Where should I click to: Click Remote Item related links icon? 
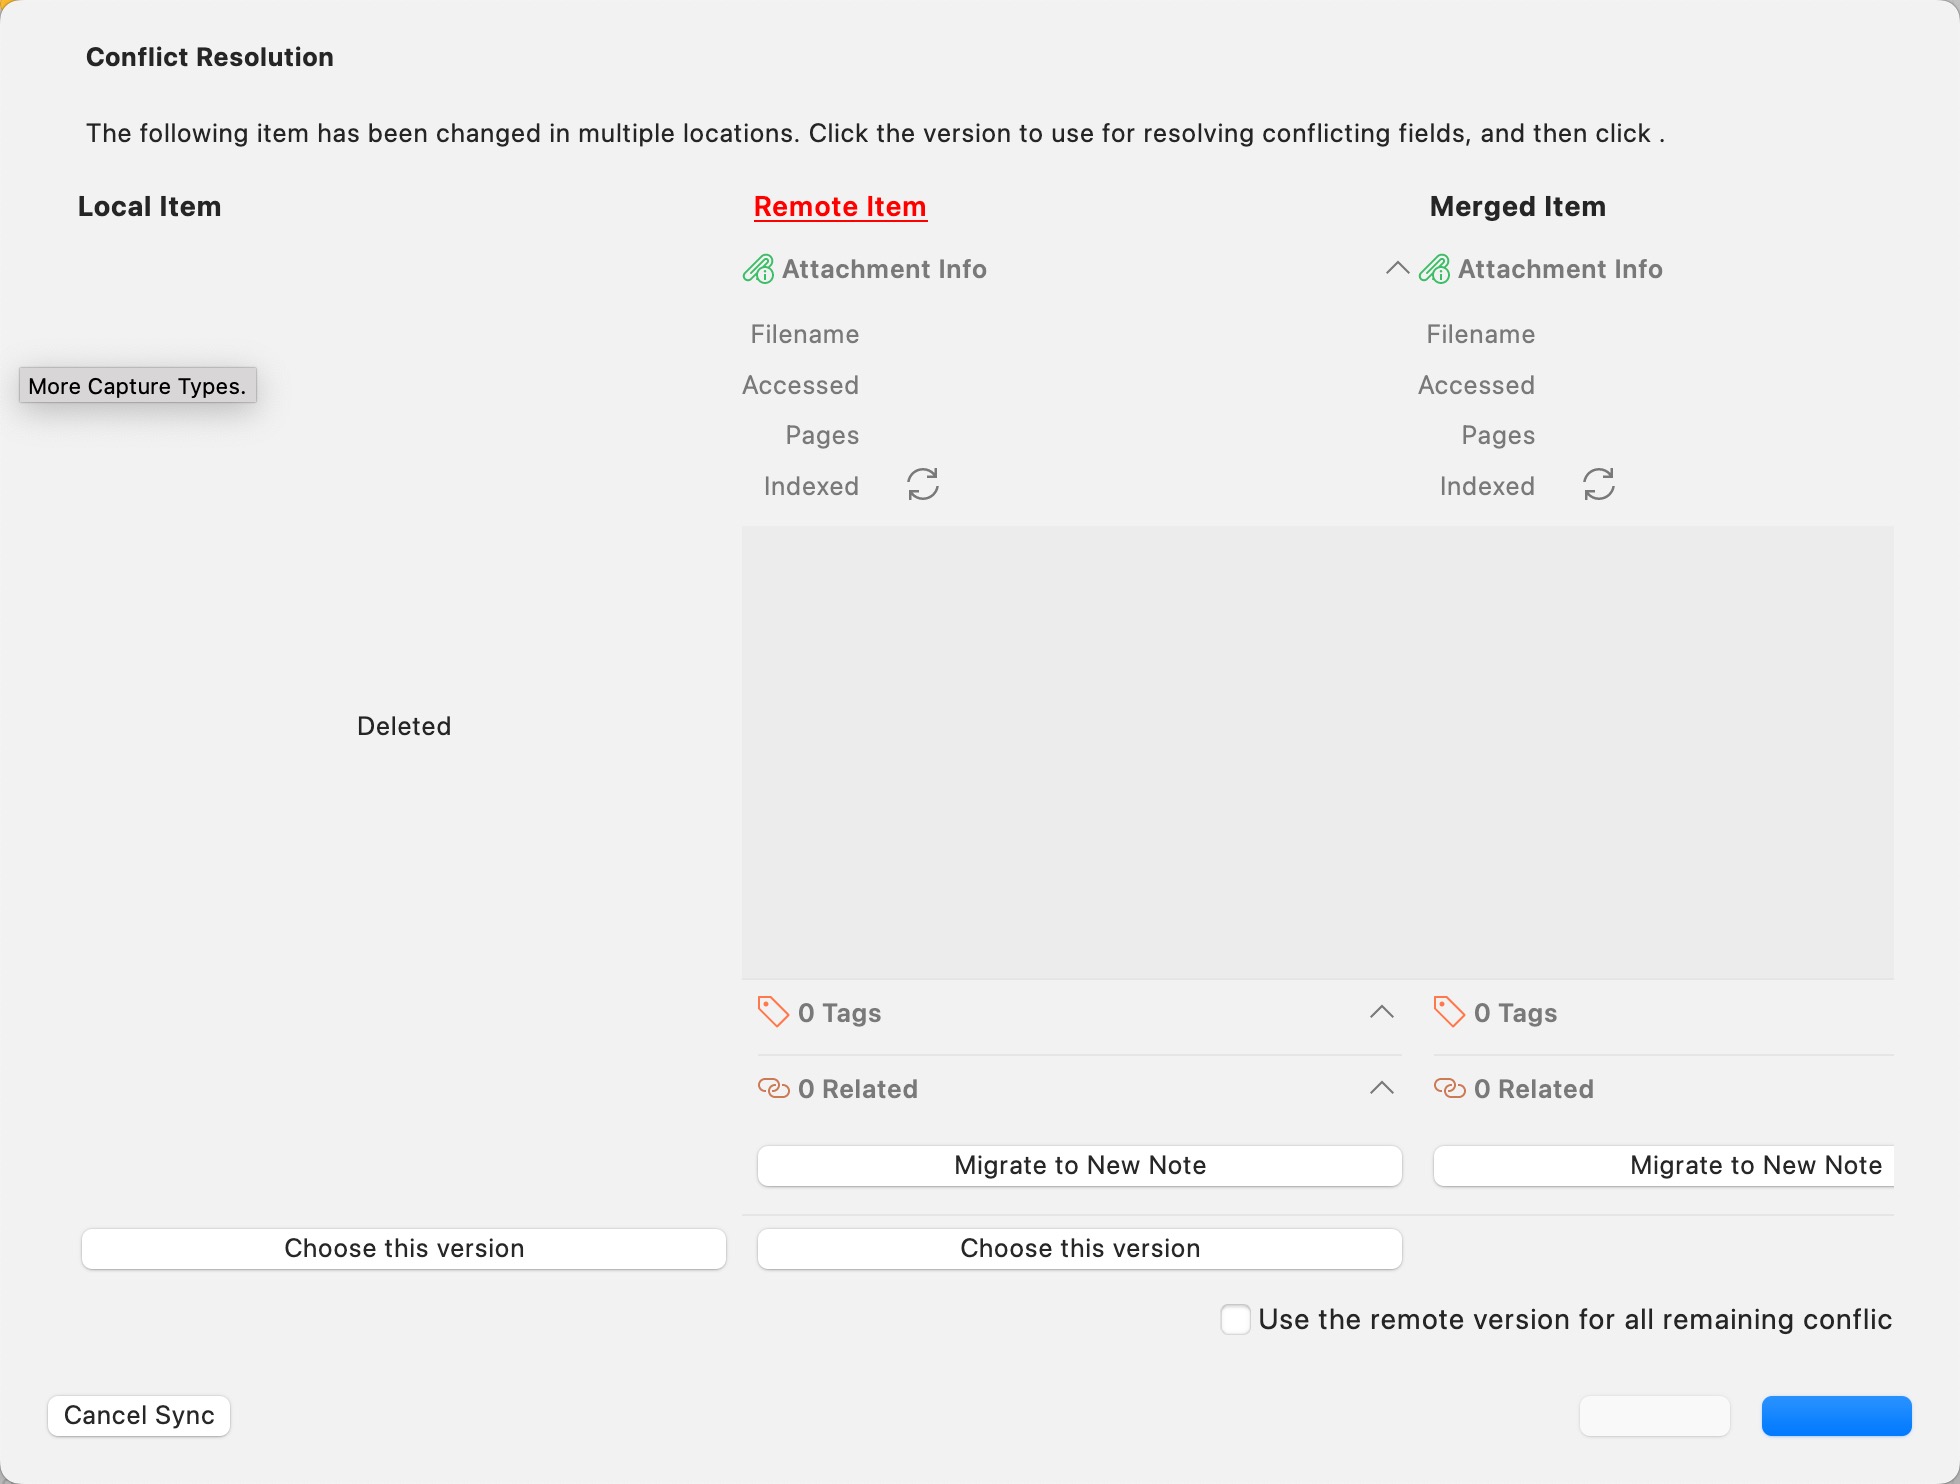pos(773,1088)
